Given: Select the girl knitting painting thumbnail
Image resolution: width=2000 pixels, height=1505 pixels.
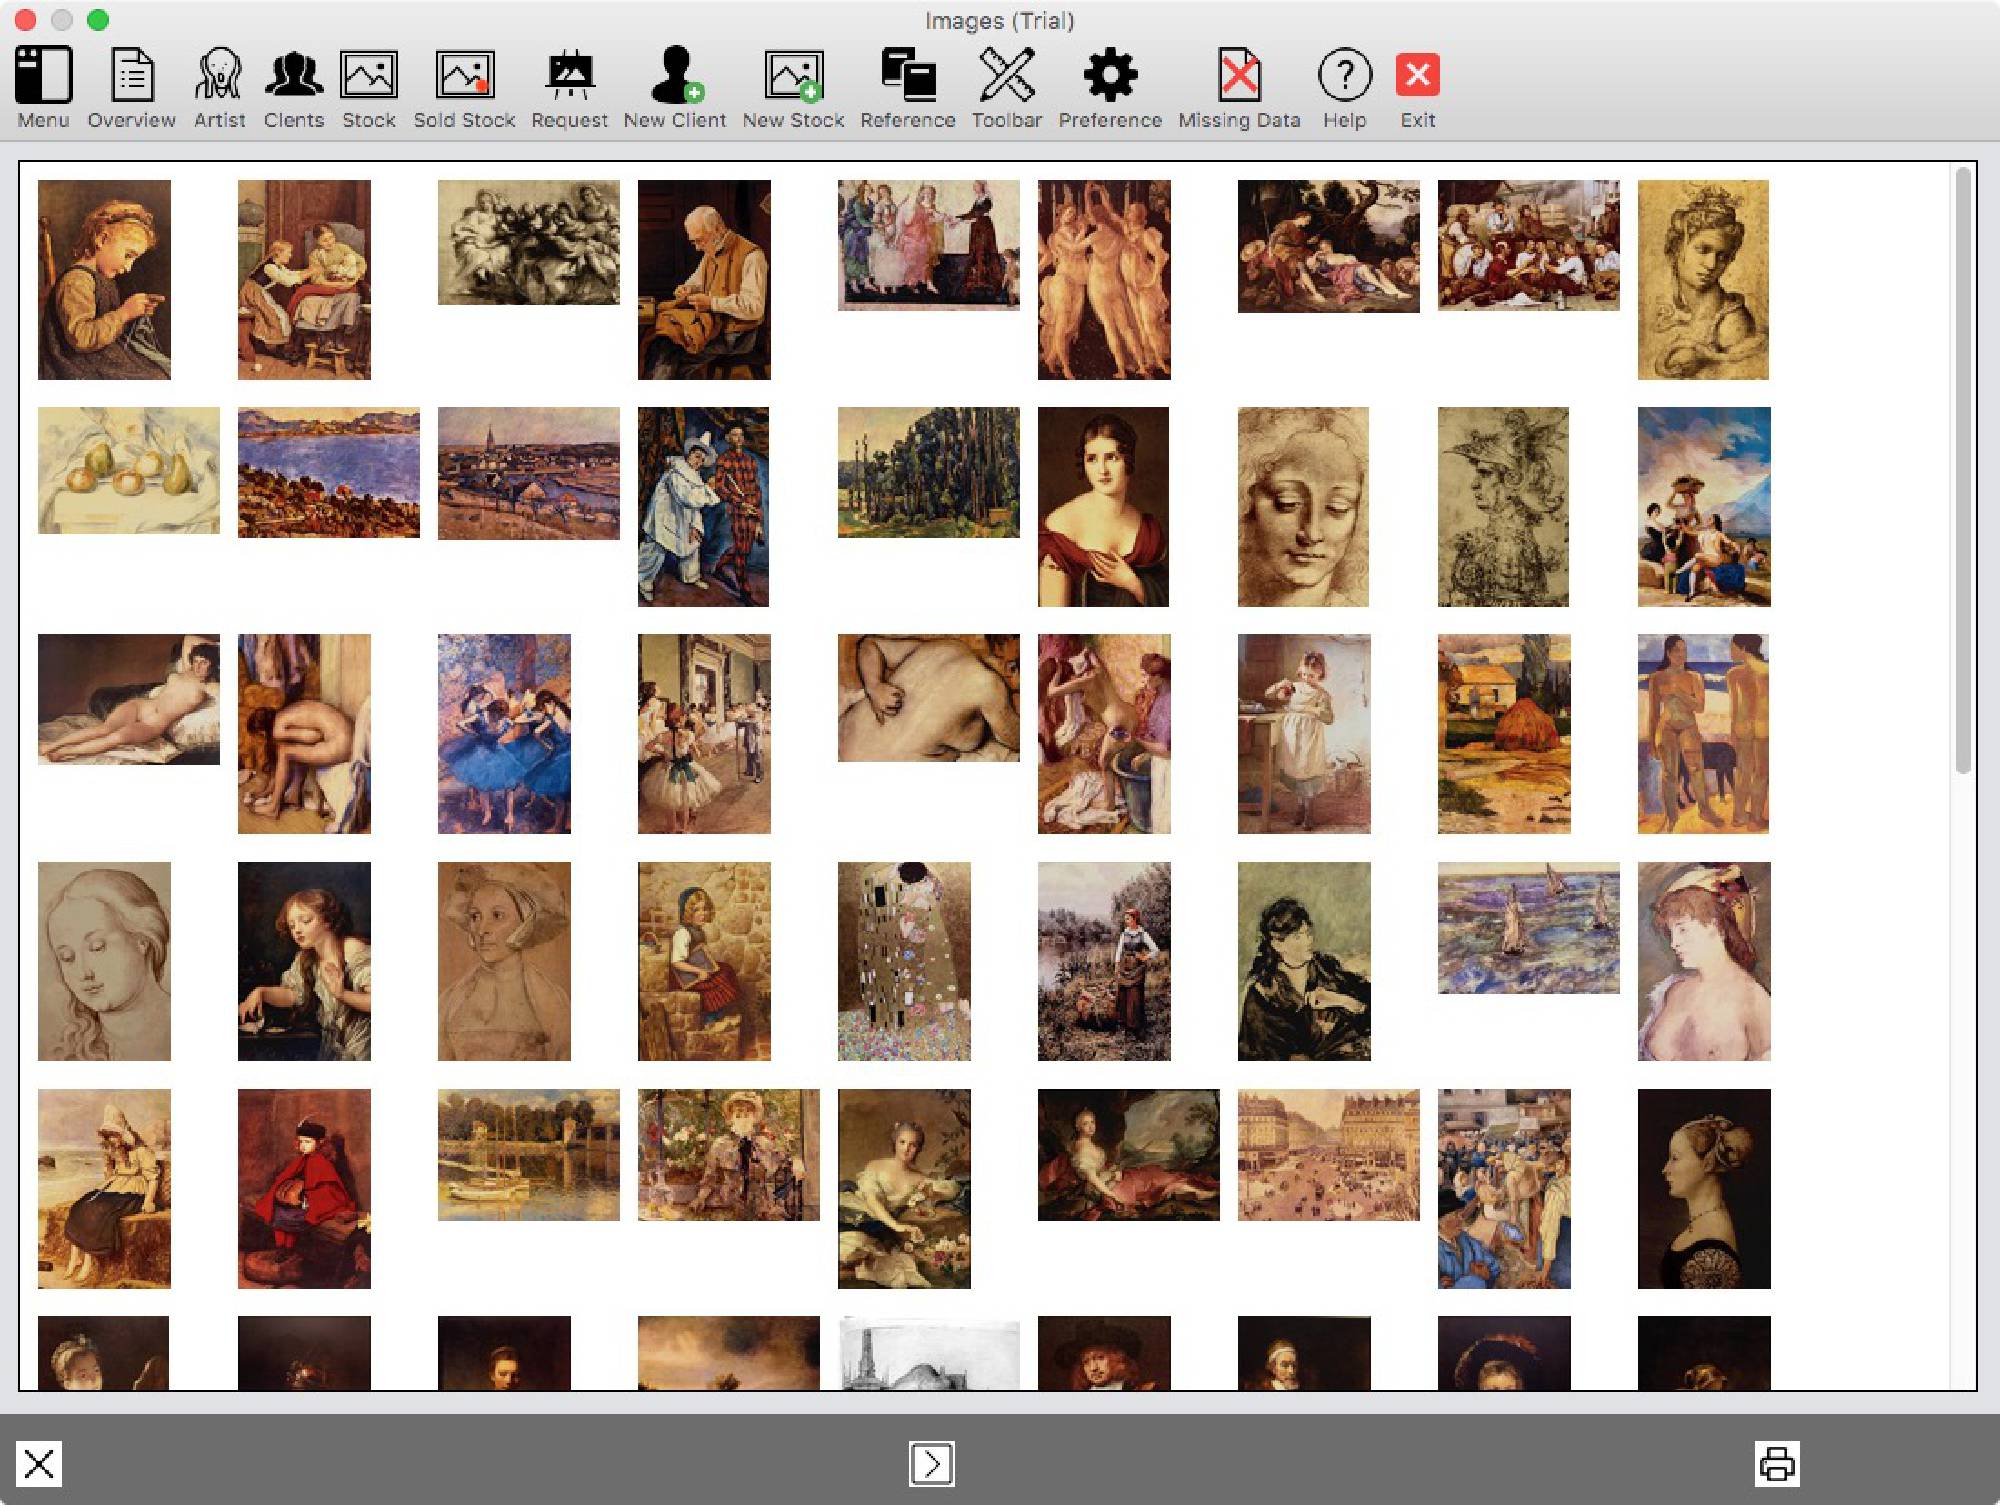Looking at the screenshot, I should (x=104, y=280).
